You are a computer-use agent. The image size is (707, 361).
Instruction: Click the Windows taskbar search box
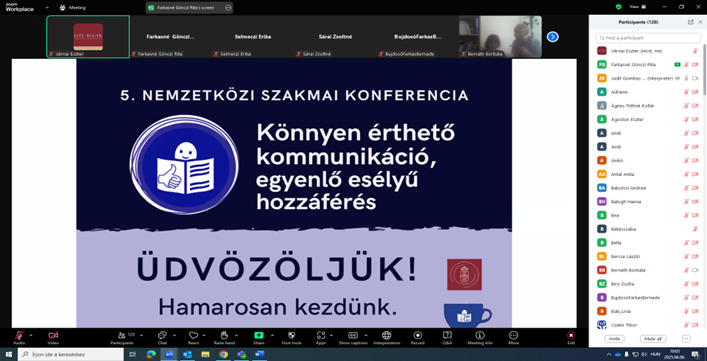coord(71,355)
